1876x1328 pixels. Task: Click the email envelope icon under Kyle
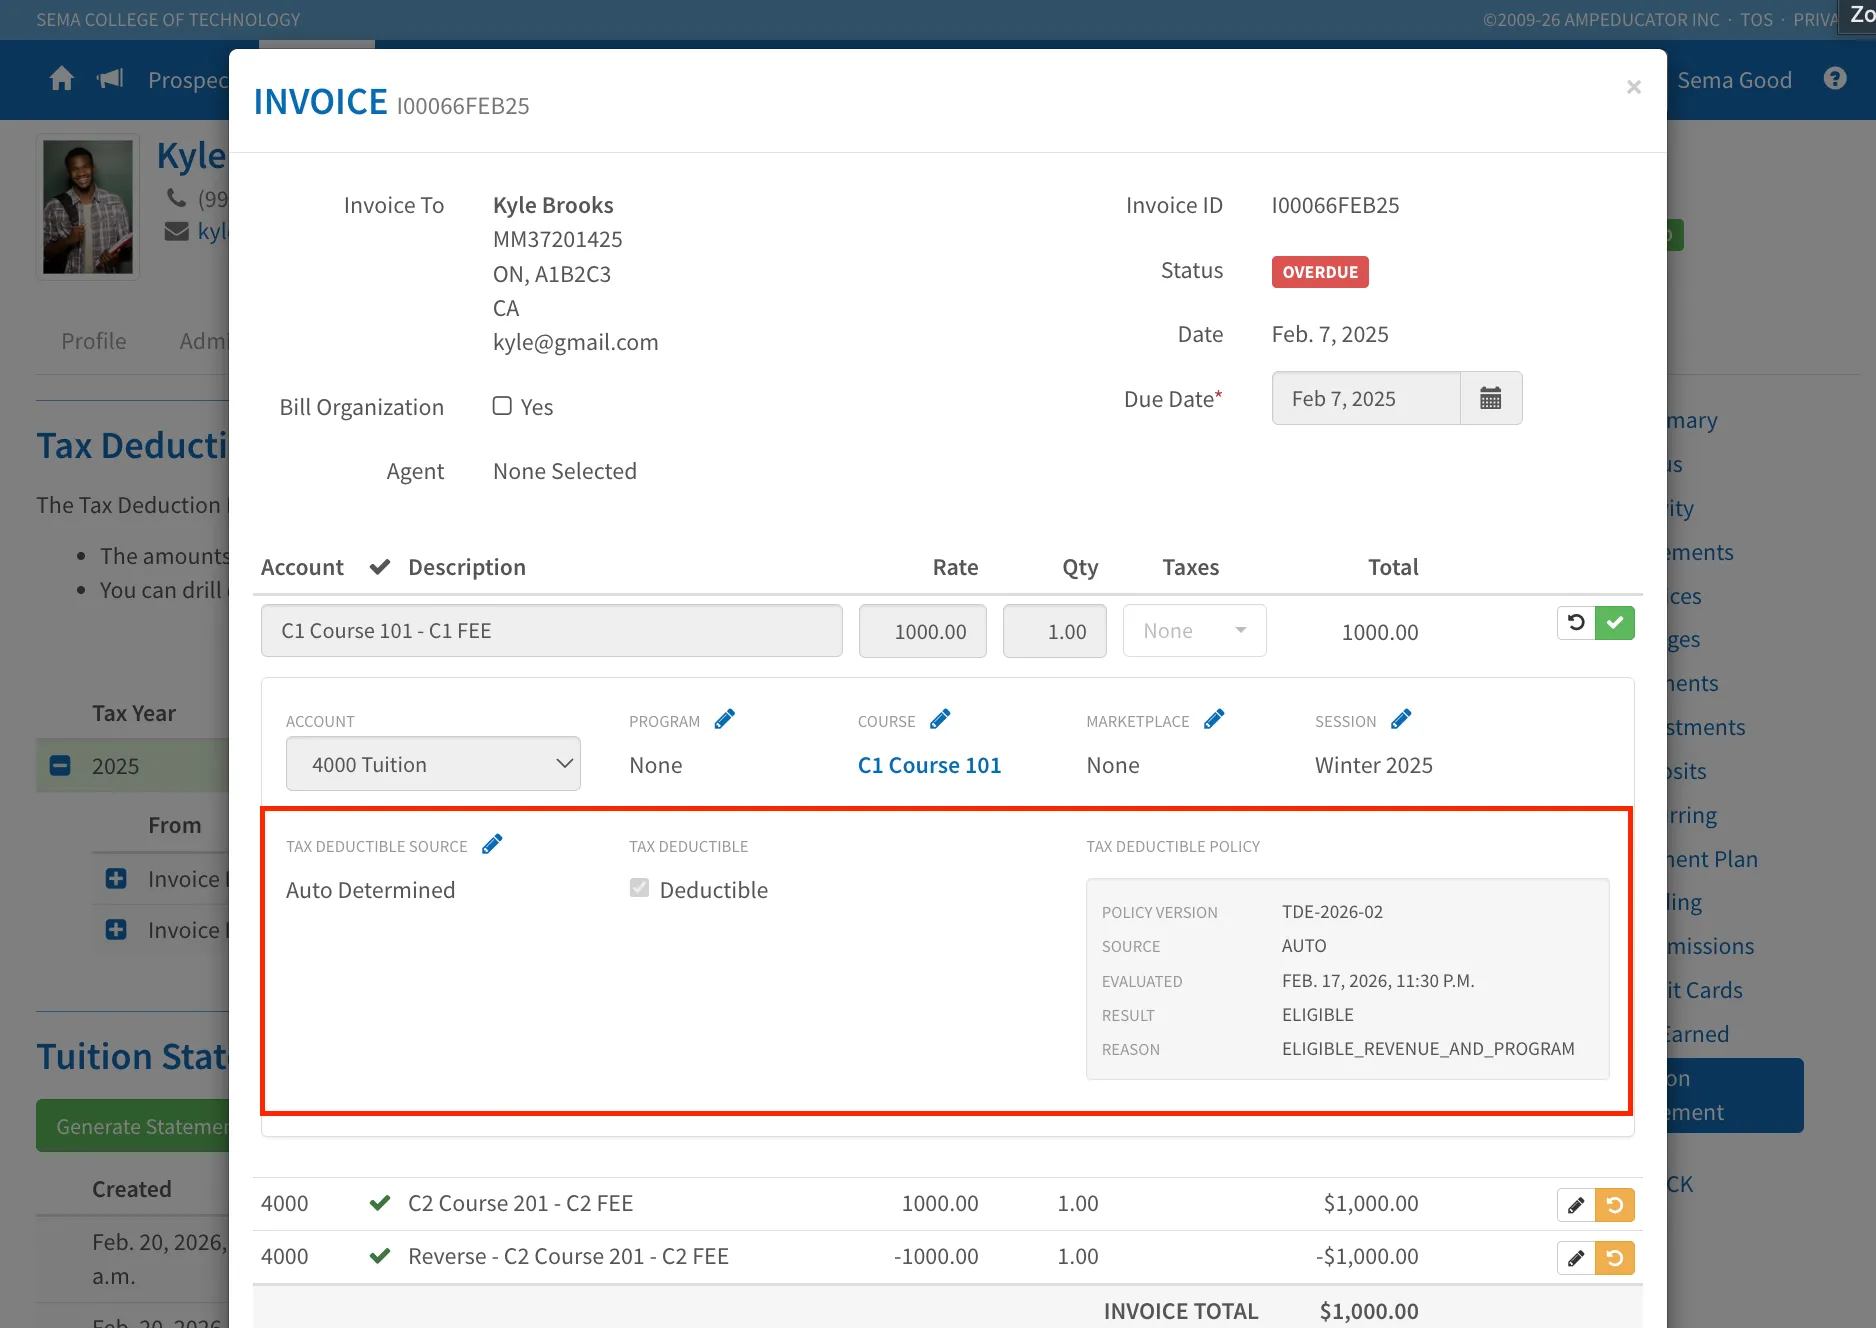pyautogui.click(x=176, y=232)
